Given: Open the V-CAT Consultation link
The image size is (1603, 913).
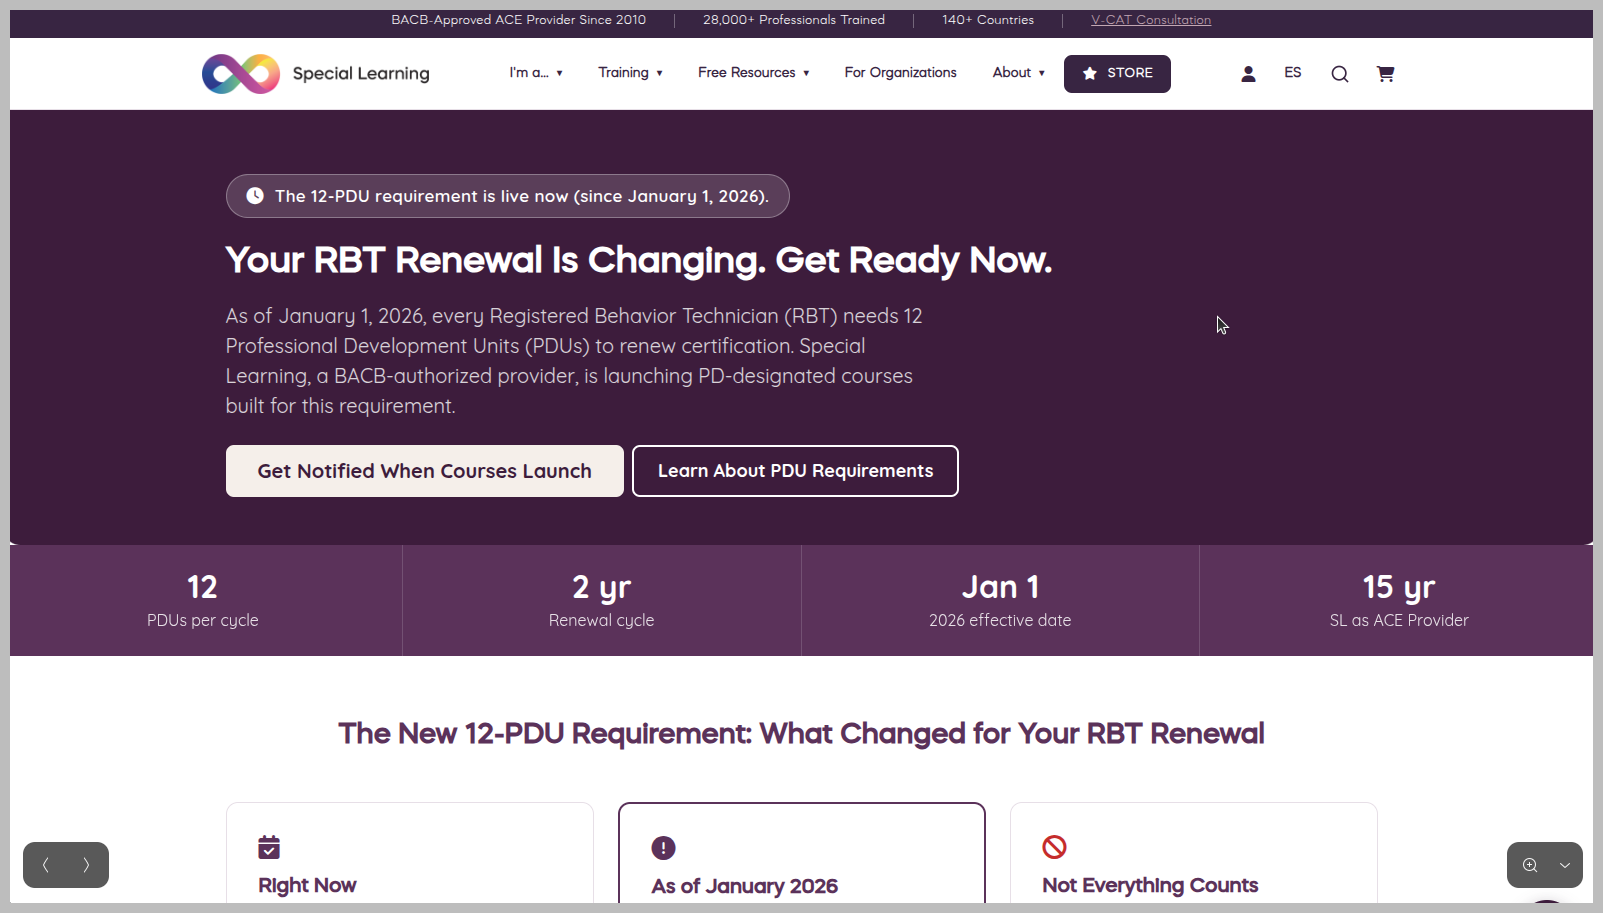Looking at the screenshot, I should pyautogui.click(x=1151, y=20).
